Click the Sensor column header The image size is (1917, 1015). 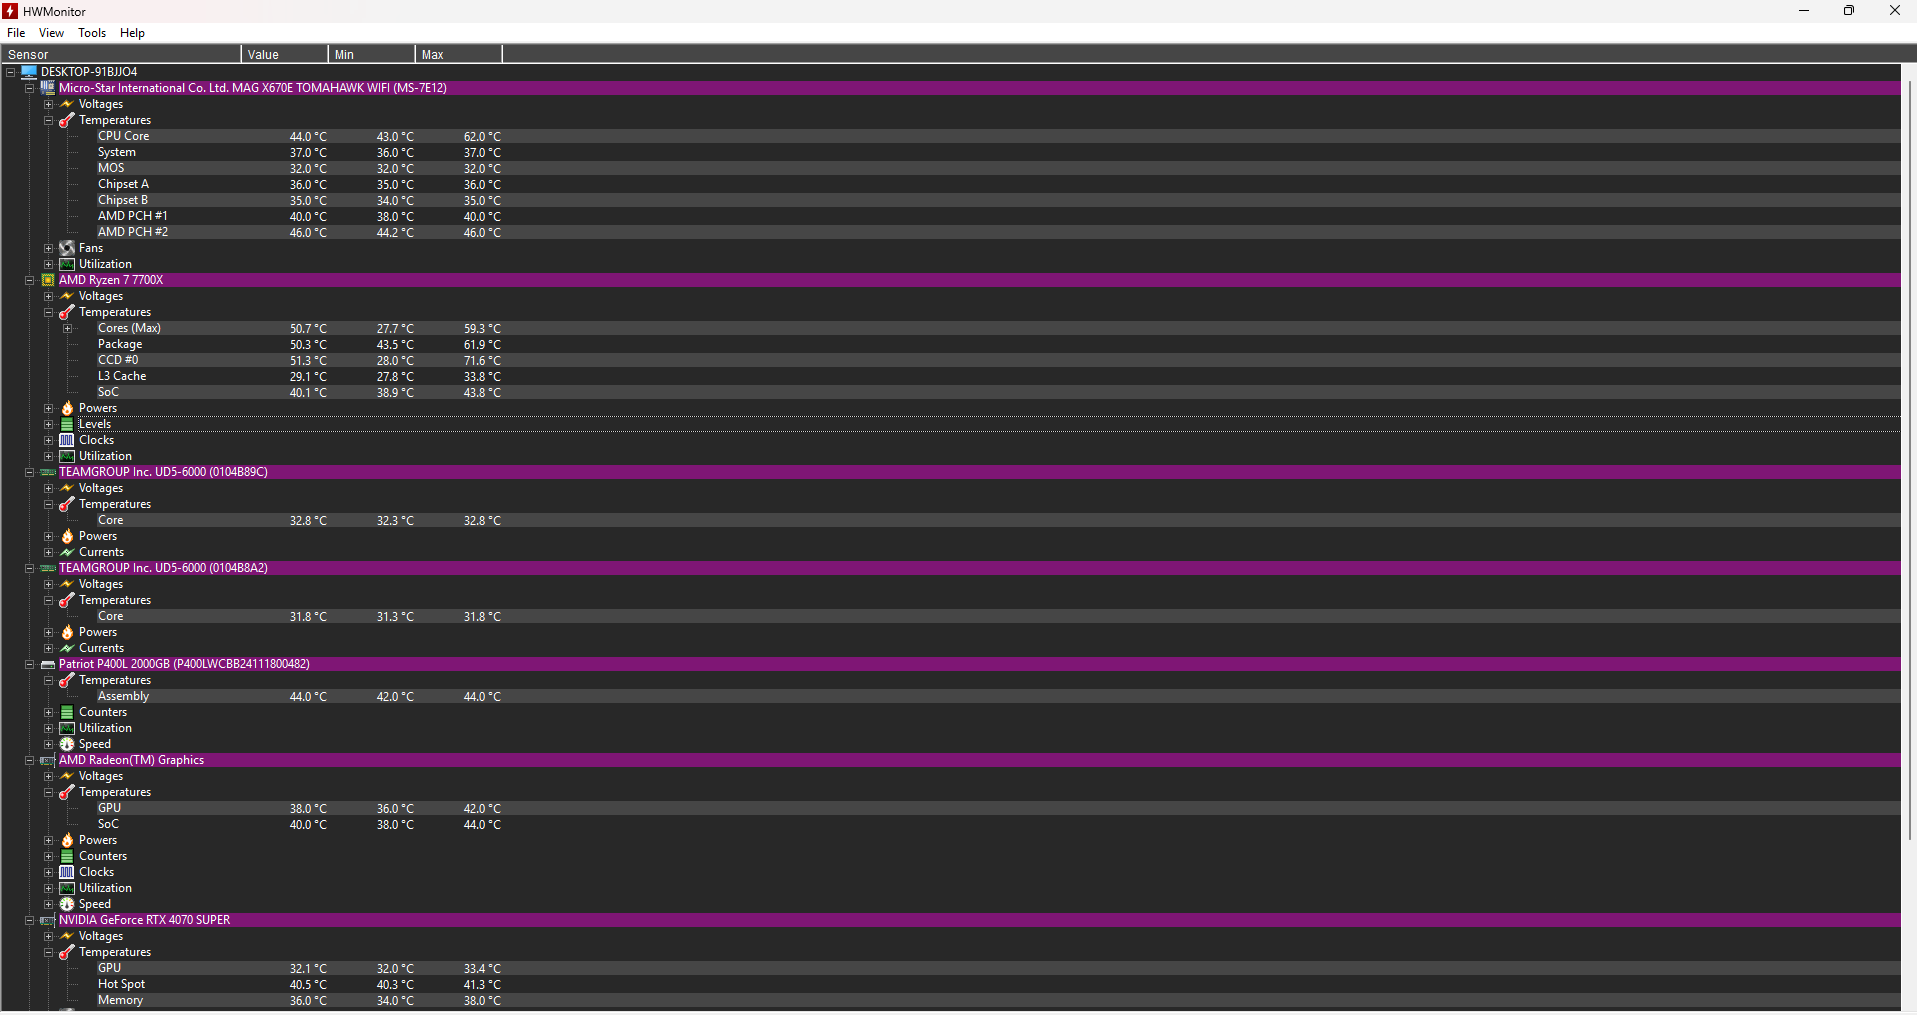click(121, 54)
